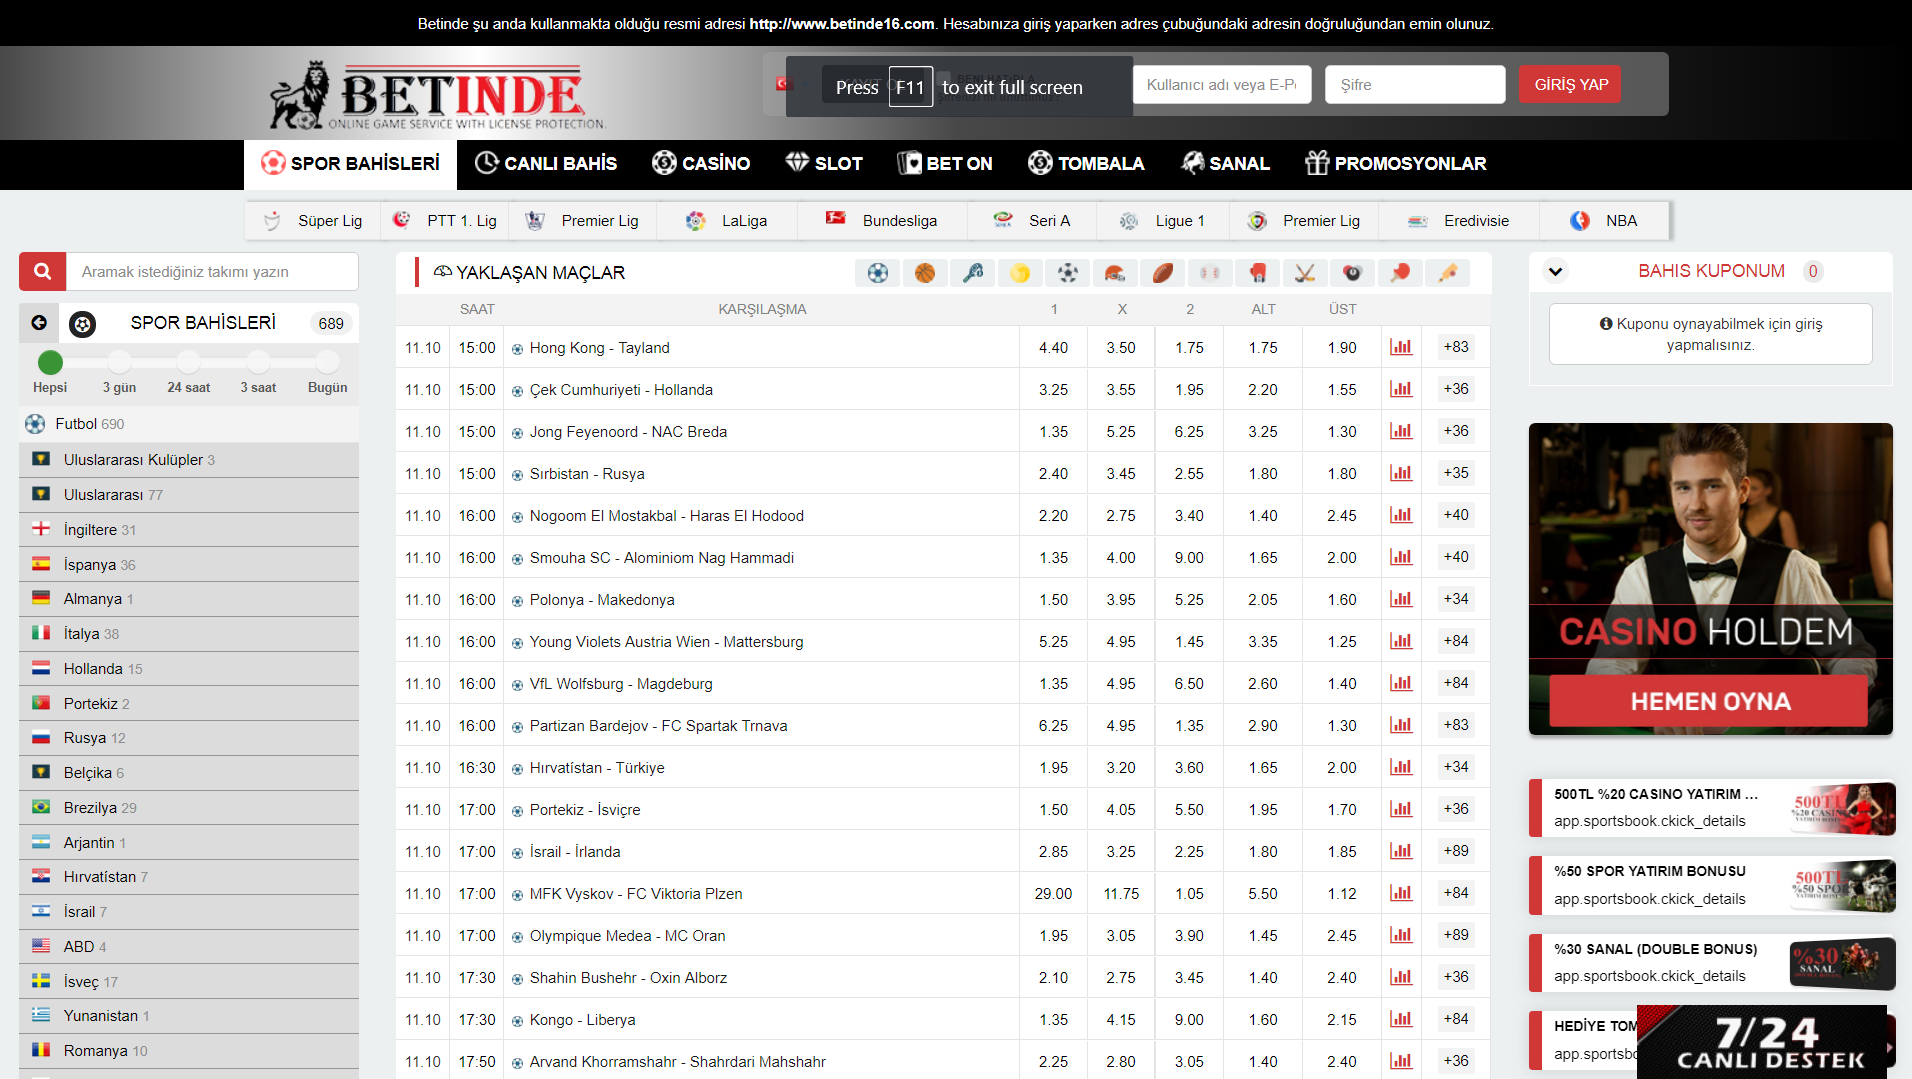Filter upcoming matches by tennis racket icon

973,273
